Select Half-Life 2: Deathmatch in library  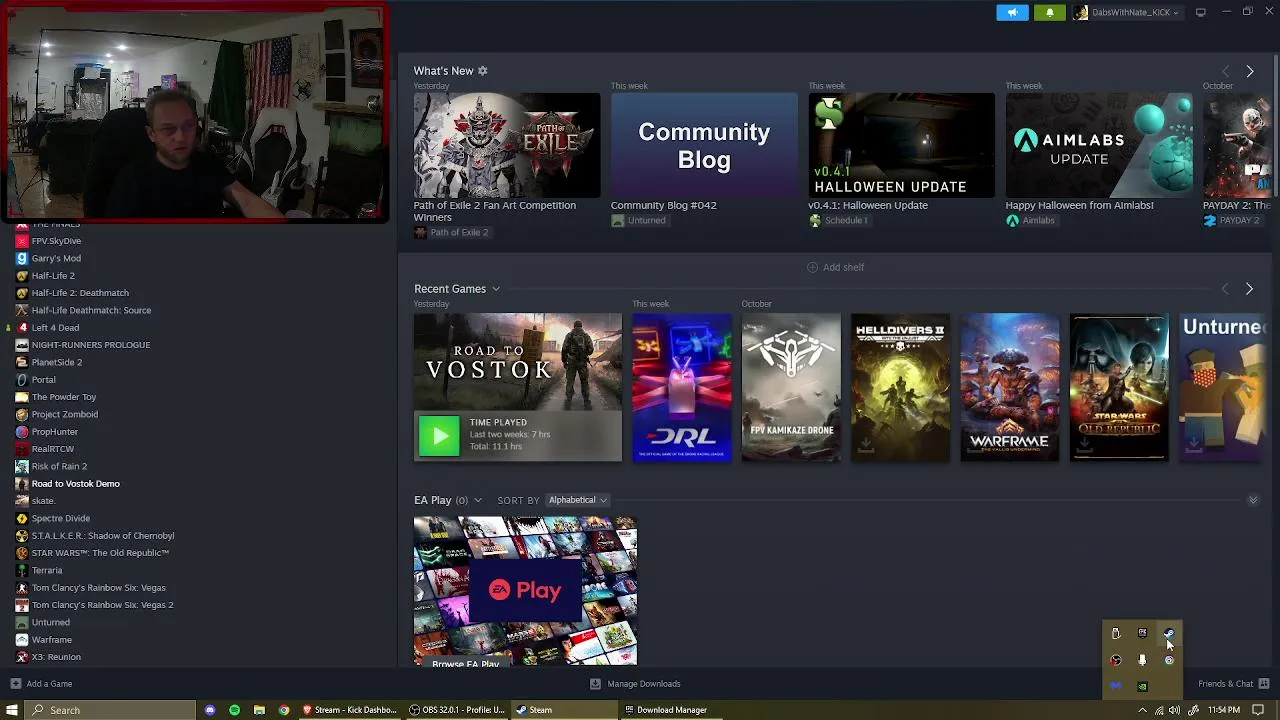pos(80,293)
